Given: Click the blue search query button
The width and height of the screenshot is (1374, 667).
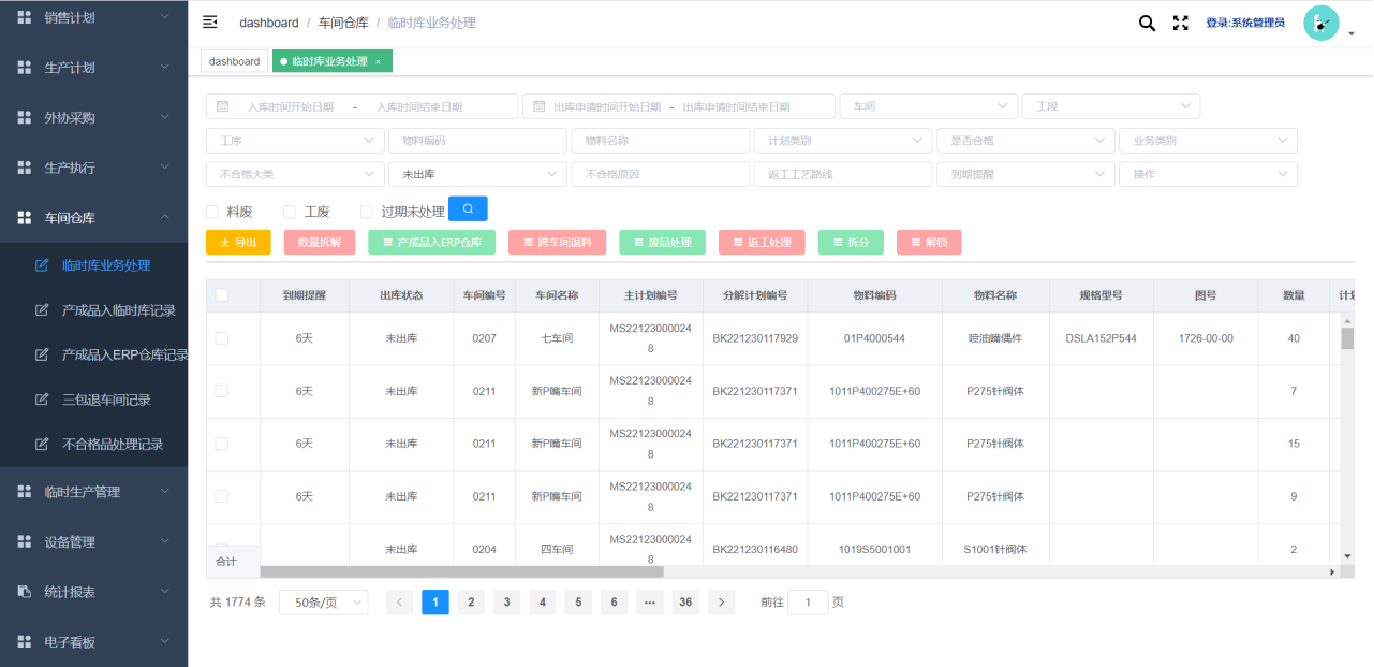Looking at the screenshot, I should pos(467,209).
